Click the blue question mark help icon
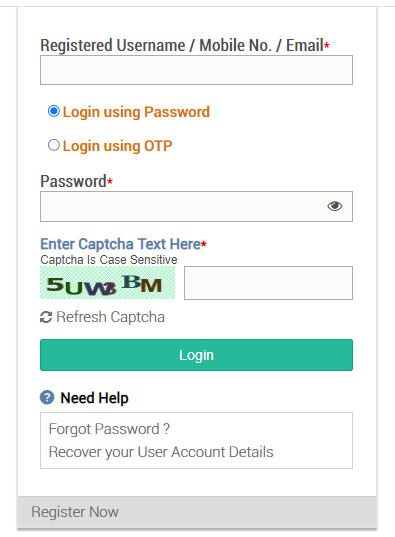The height and width of the screenshot is (537, 395). coord(47,398)
